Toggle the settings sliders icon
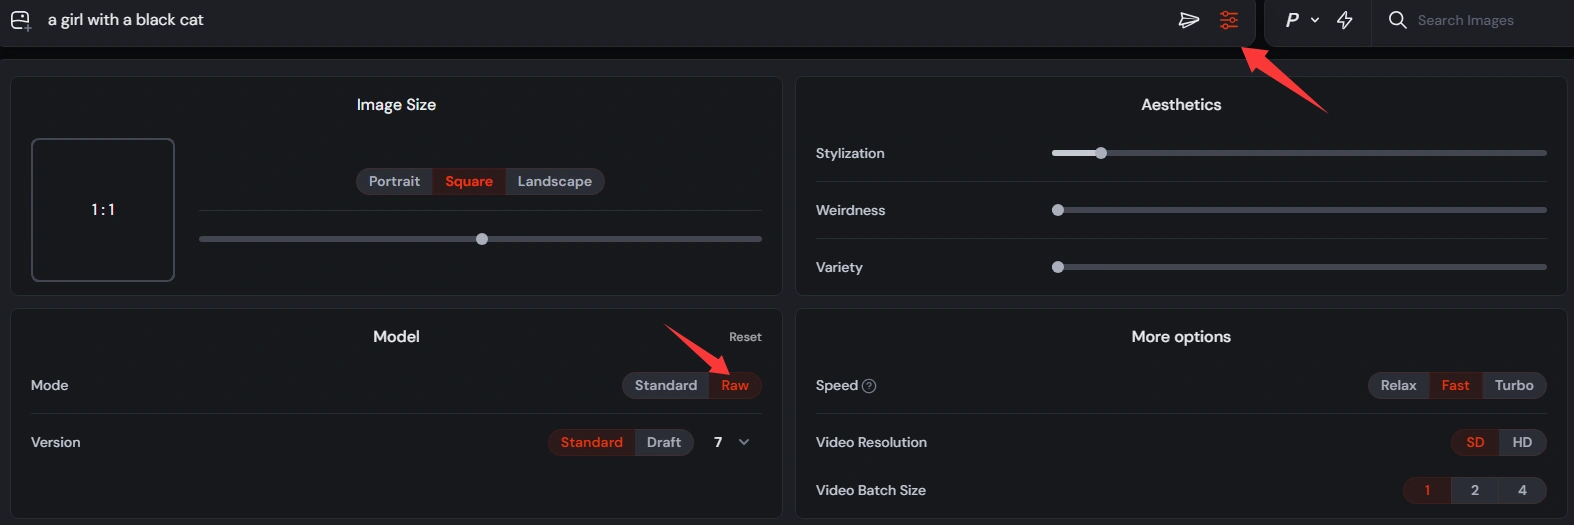Image resolution: width=1574 pixels, height=525 pixels. pos(1229,20)
